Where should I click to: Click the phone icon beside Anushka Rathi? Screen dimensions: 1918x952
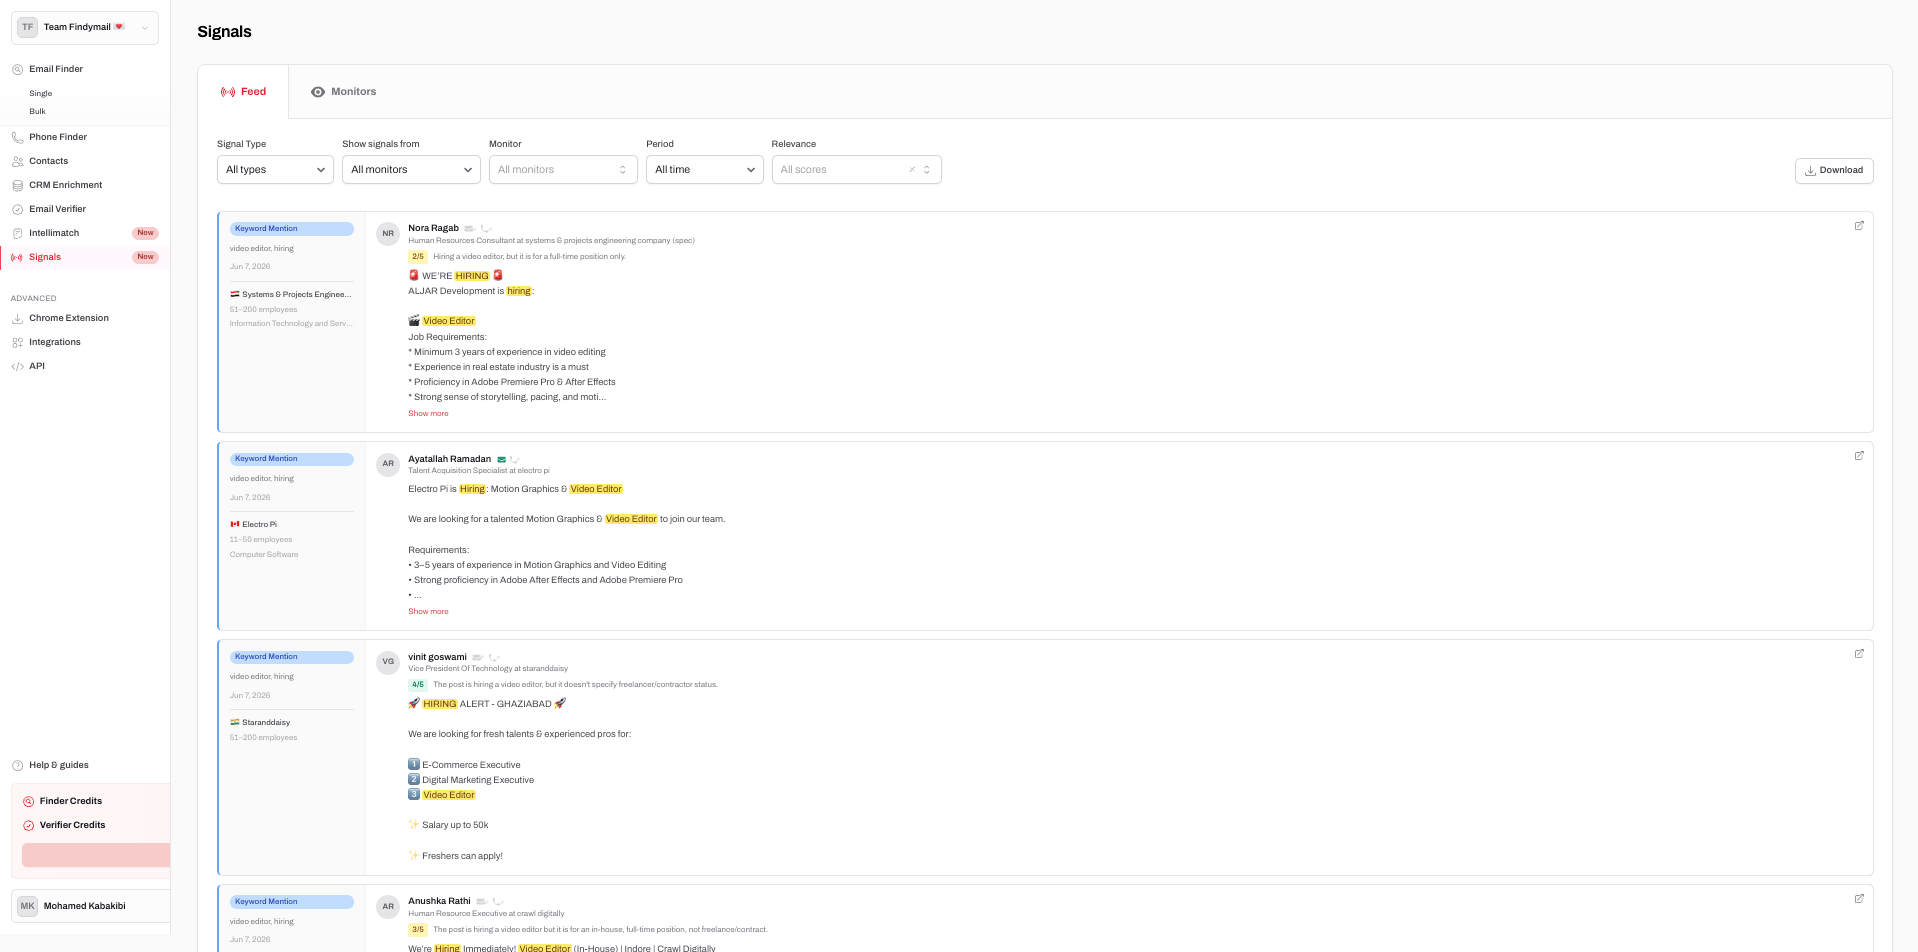pyautogui.click(x=497, y=902)
